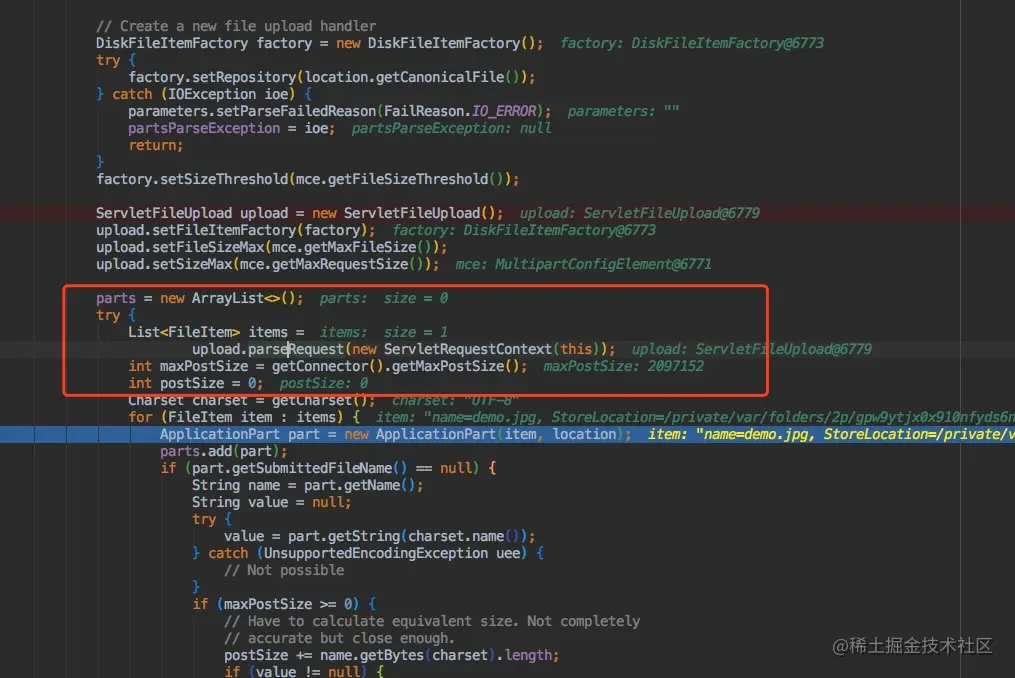Click the "factory.setRepository" method call
1015x678 pixels.
212,77
